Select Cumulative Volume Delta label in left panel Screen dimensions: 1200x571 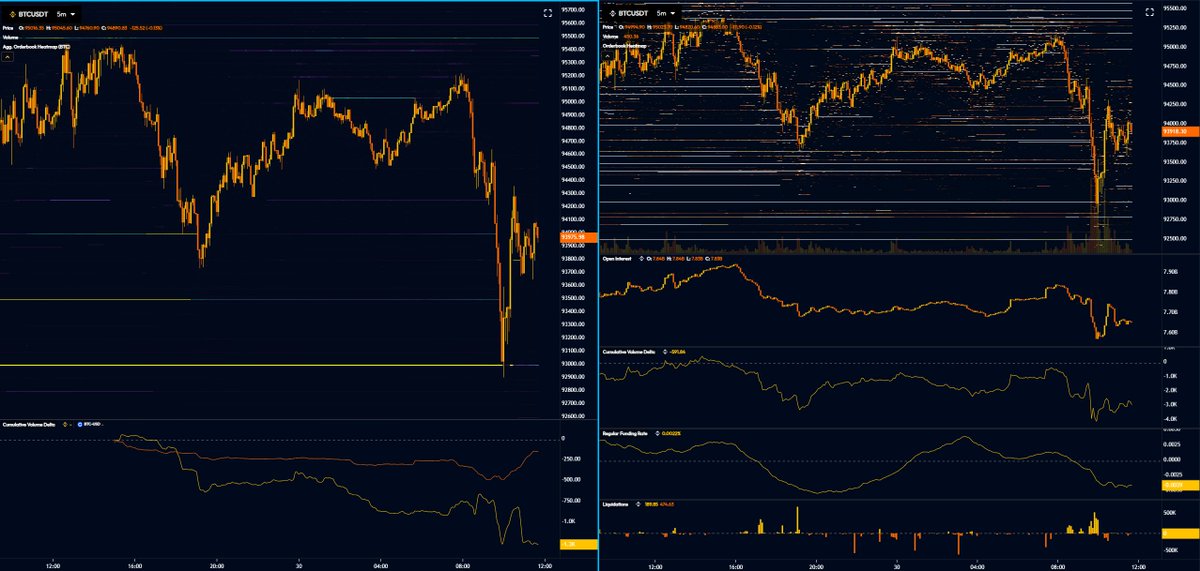(31, 425)
